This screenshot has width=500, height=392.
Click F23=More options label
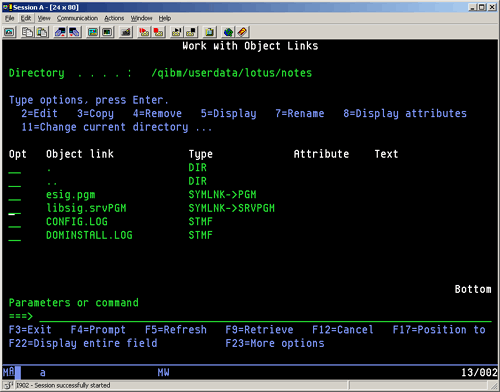(275, 343)
